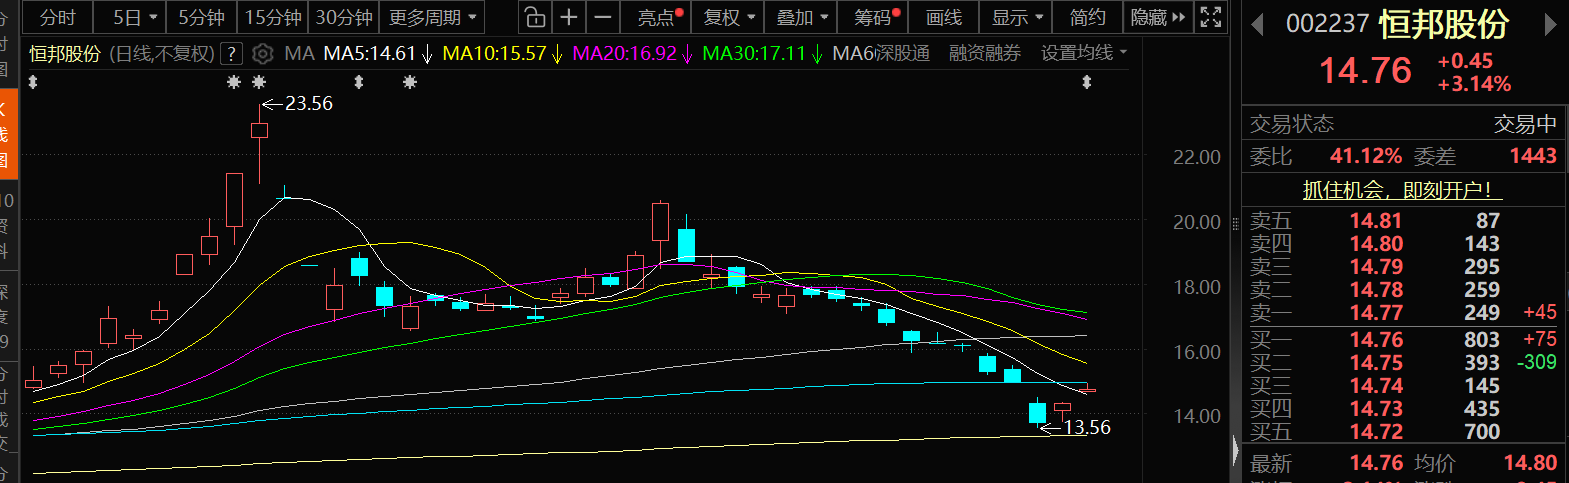Click 委比 value 41.12%
Viewport: 1569px width, 483px height.
pyautogui.click(x=1366, y=156)
